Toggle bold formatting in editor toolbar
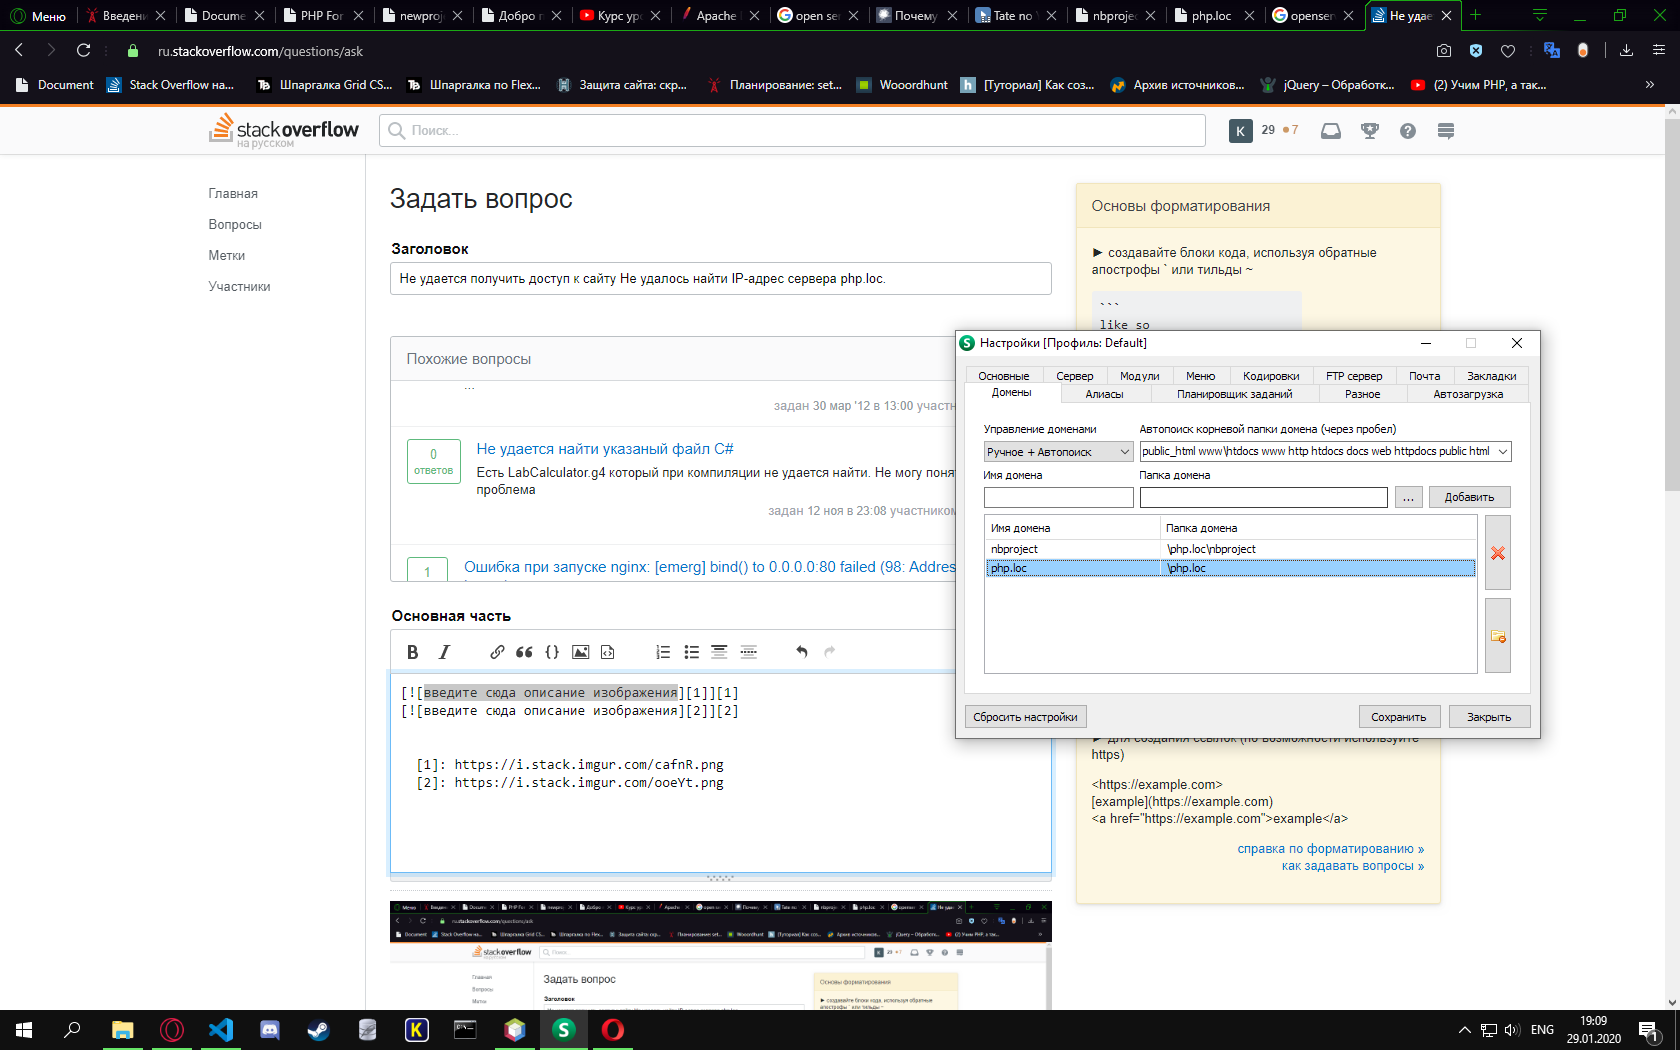 [412, 652]
